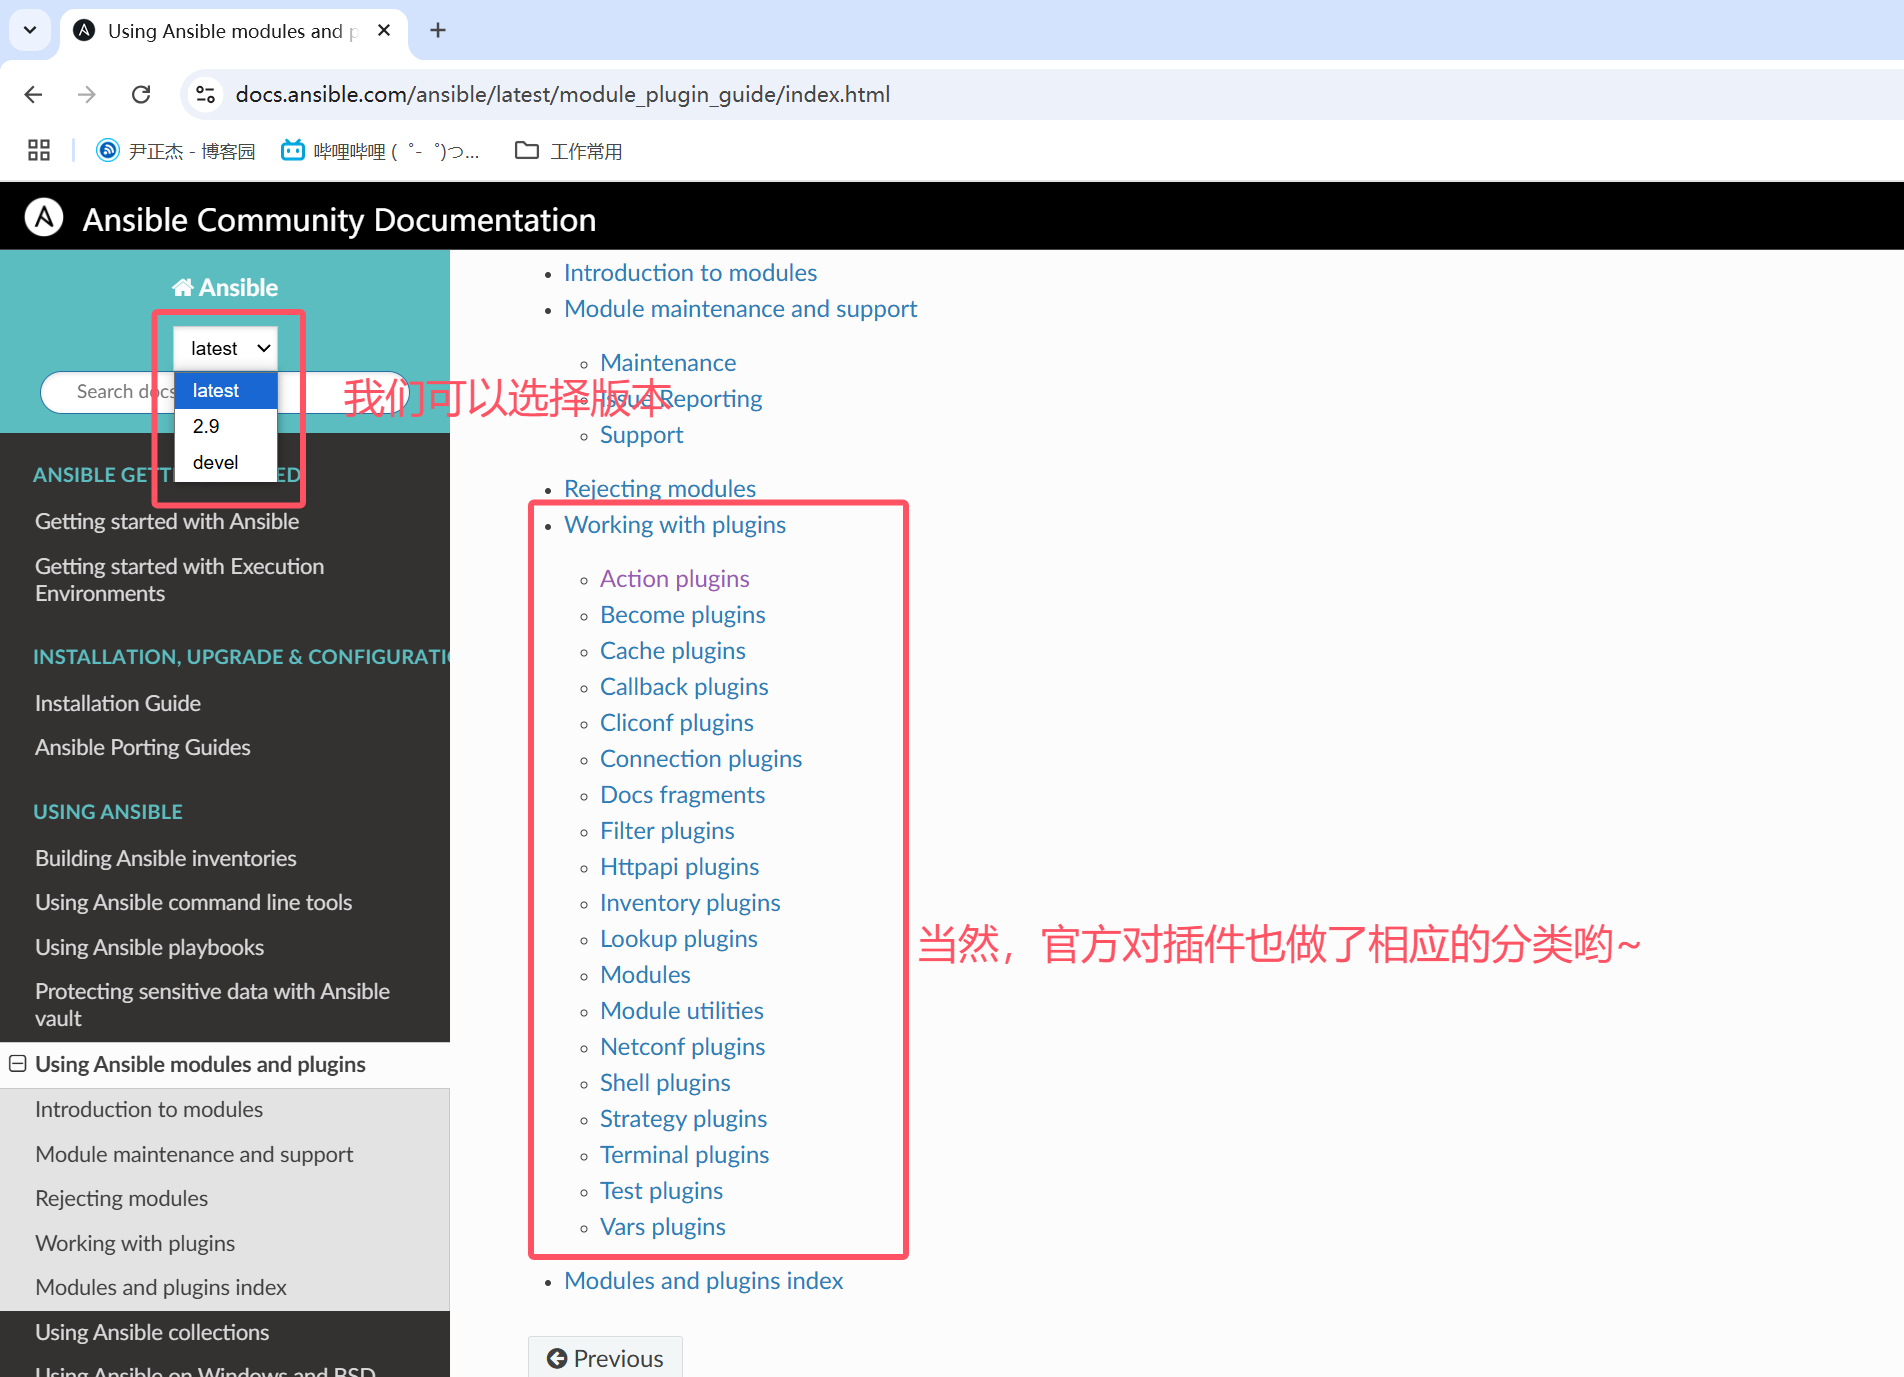This screenshot has width=1904, height=1377.
Task: Open Introduction to modules content link
Action: 690,273
